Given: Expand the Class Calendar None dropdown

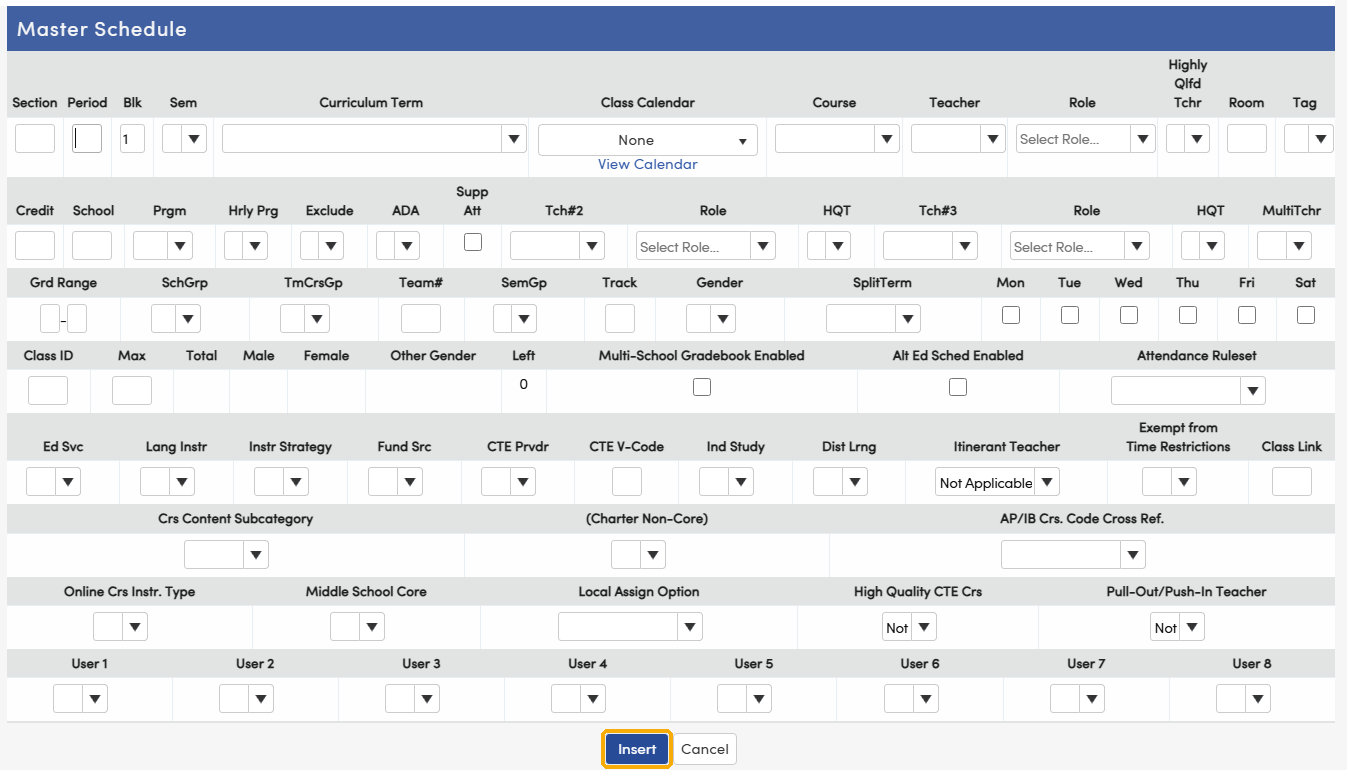Looking at the screenshot, I should point(648,140).
